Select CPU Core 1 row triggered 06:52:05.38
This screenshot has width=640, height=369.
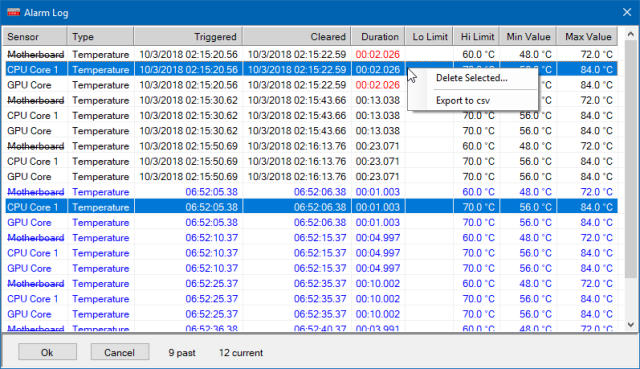pos(311,207)
